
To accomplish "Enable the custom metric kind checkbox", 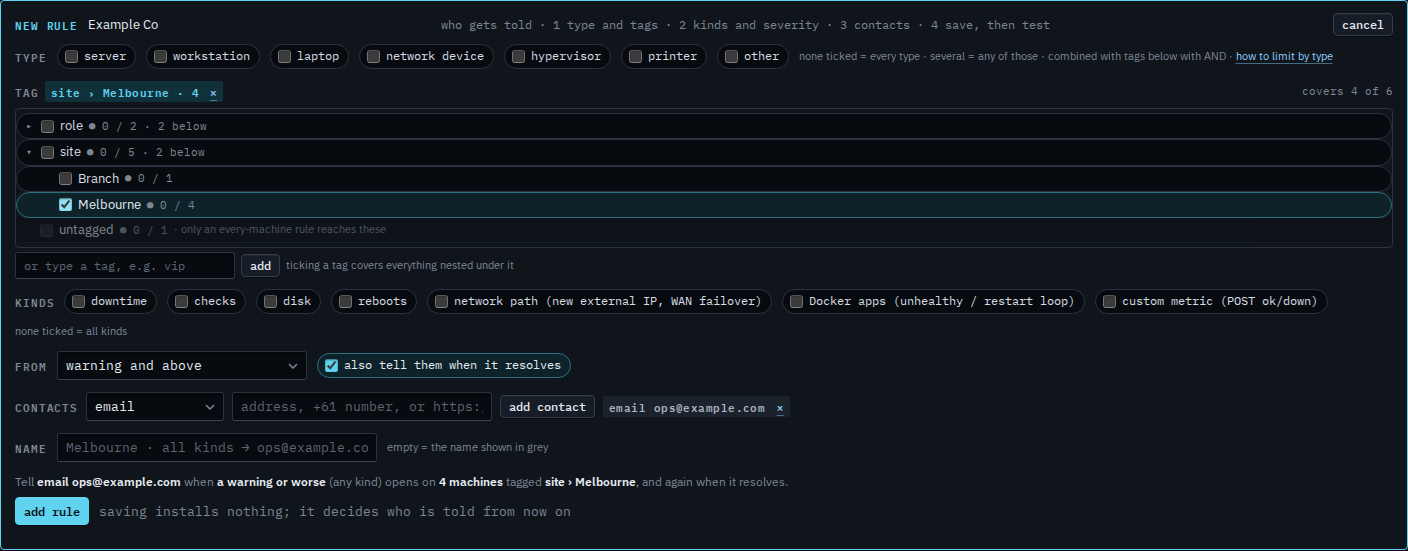I will click(x=1109, y=301).
